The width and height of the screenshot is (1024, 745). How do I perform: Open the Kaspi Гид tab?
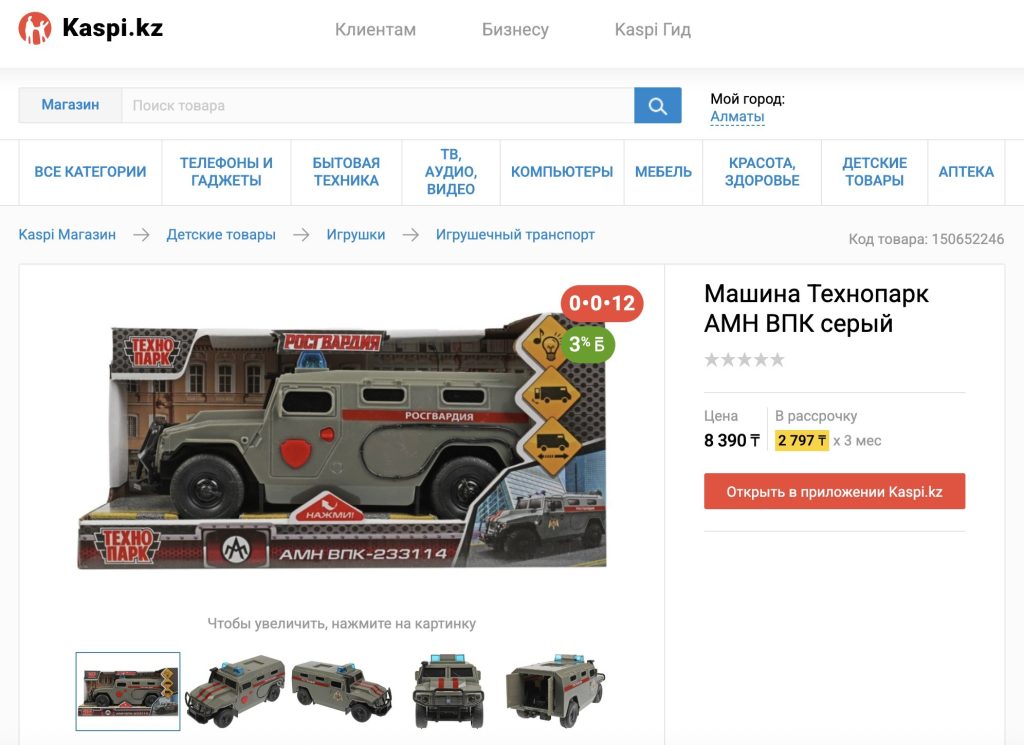[652, 29]
